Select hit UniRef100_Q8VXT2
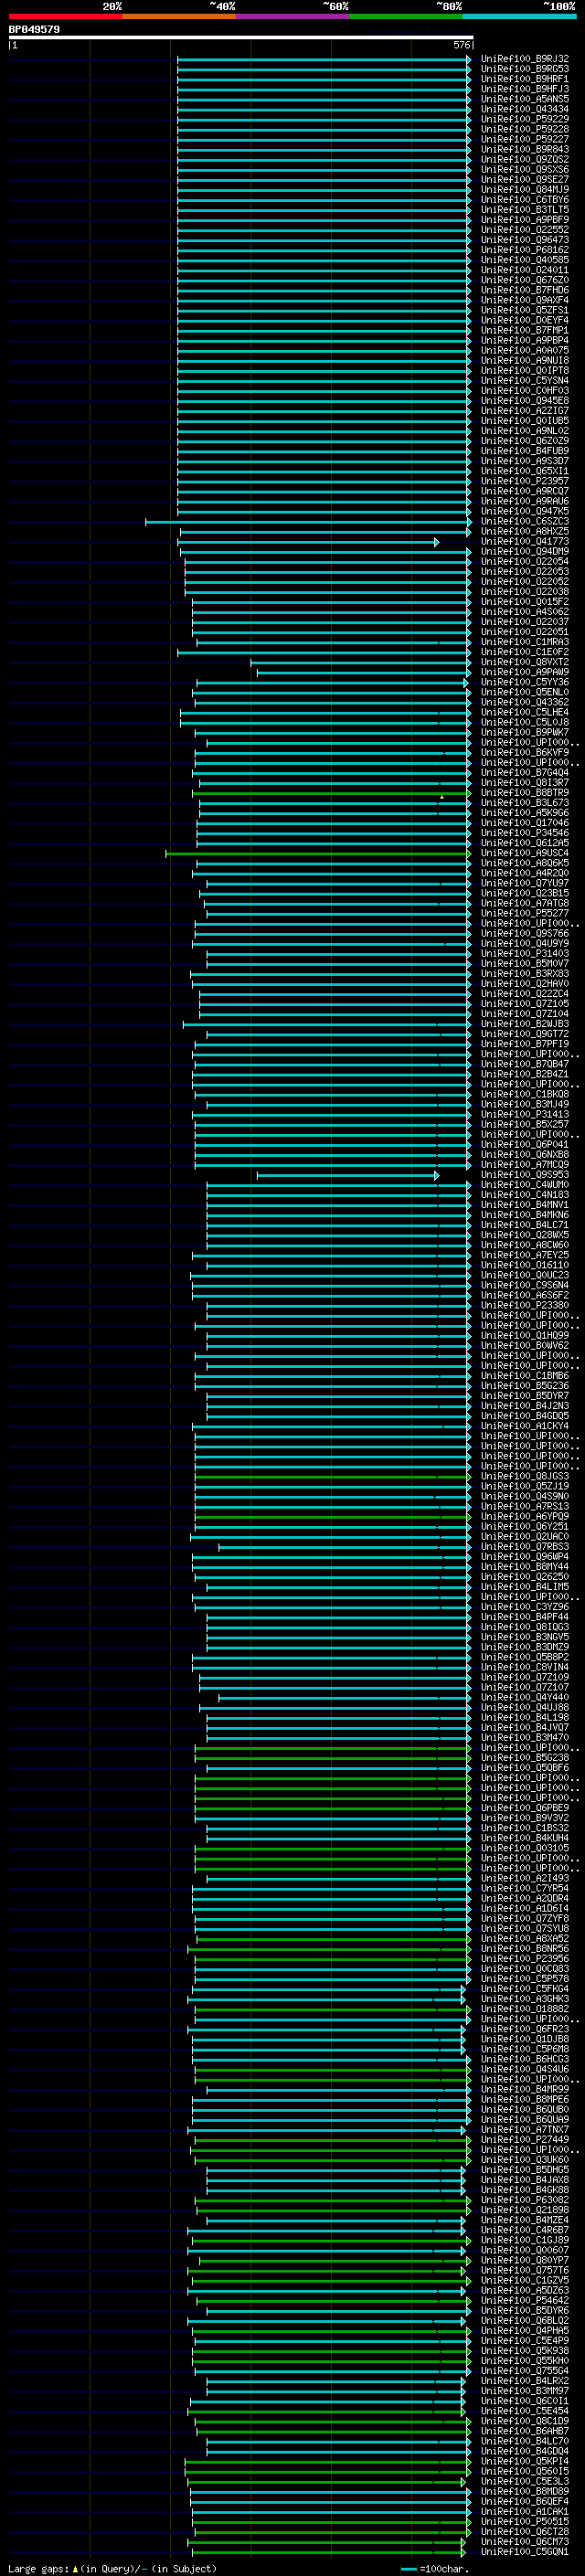The width and height of the screenshot is (585, 2576). 525,662
